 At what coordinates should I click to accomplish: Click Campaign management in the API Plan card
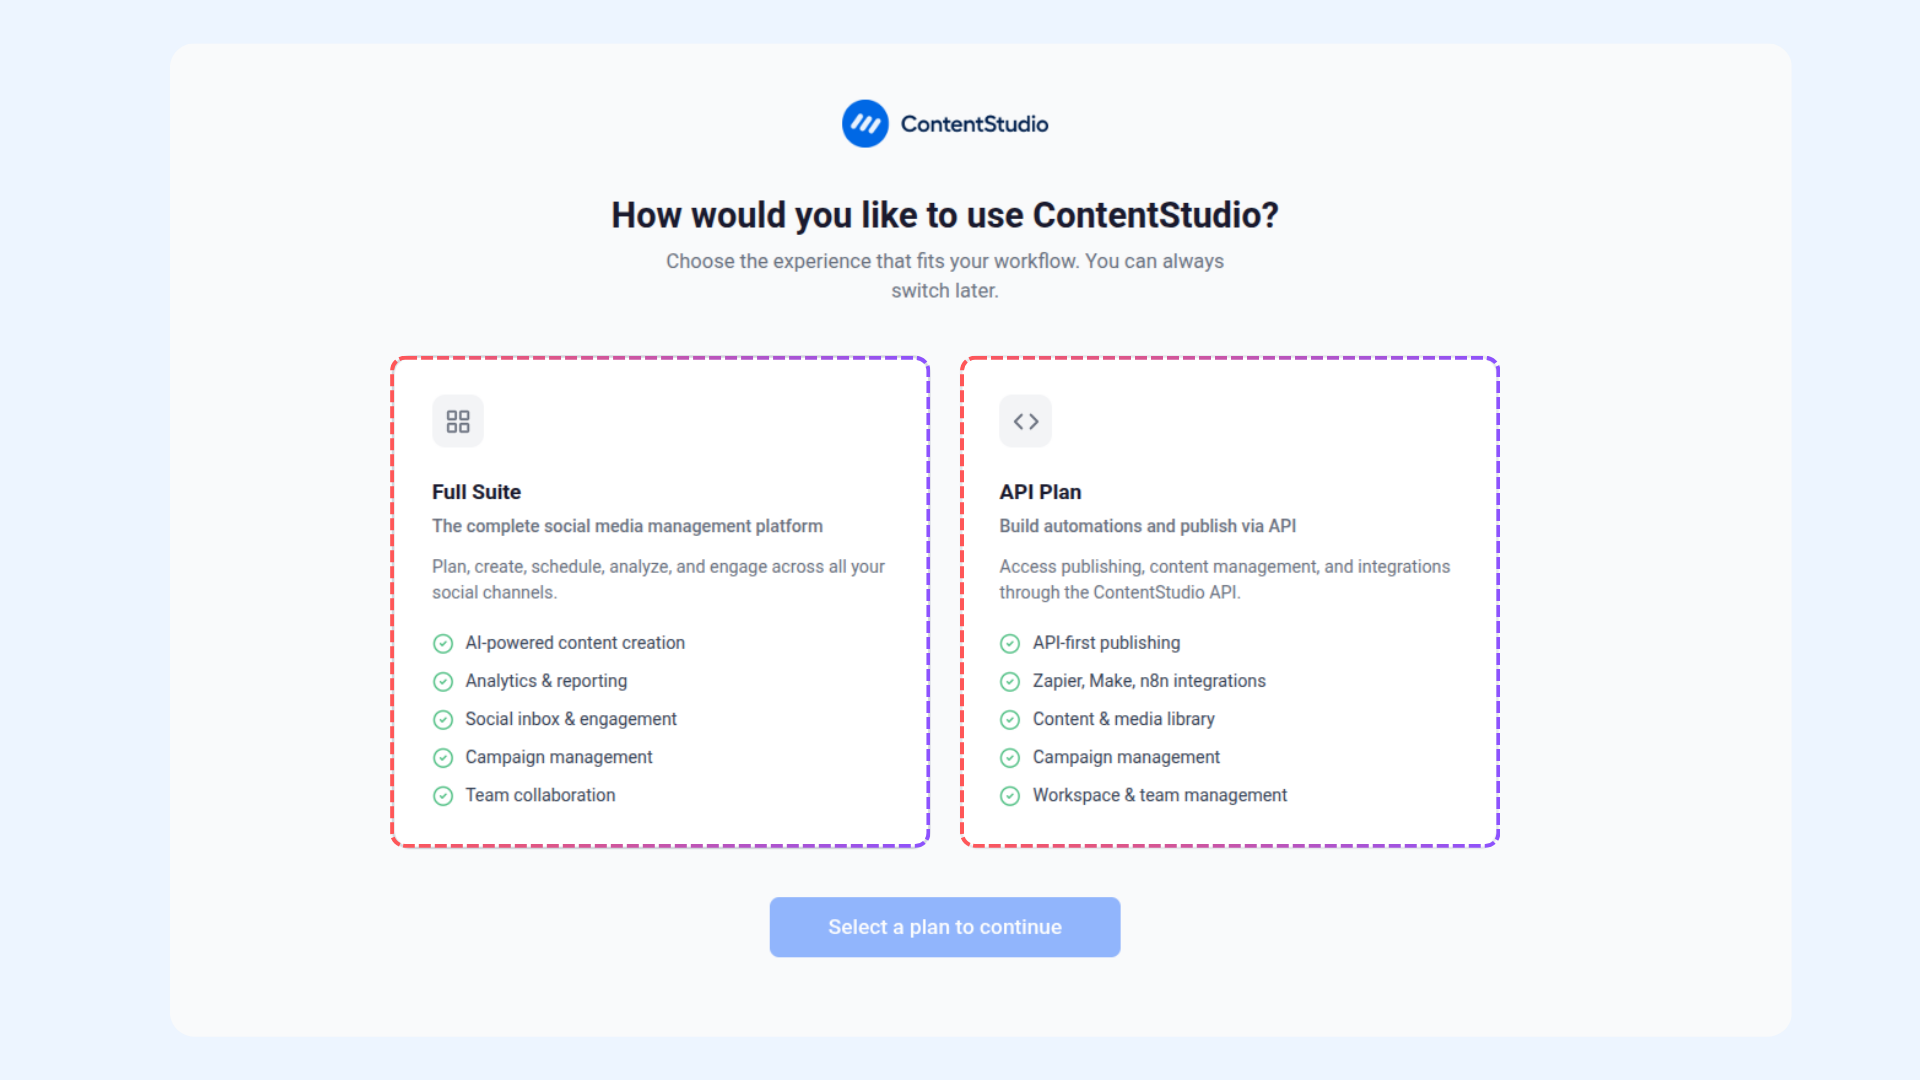(x=1126, y=757)
